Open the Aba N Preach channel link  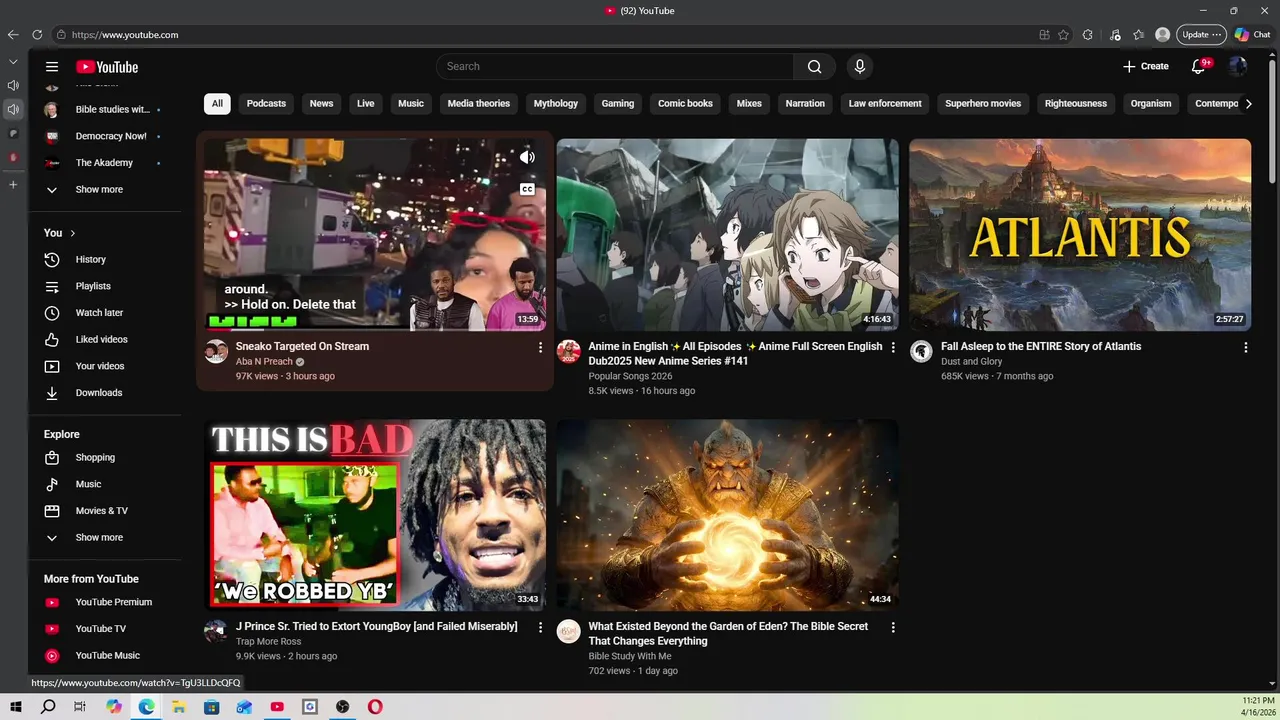[x=264, y=361]
